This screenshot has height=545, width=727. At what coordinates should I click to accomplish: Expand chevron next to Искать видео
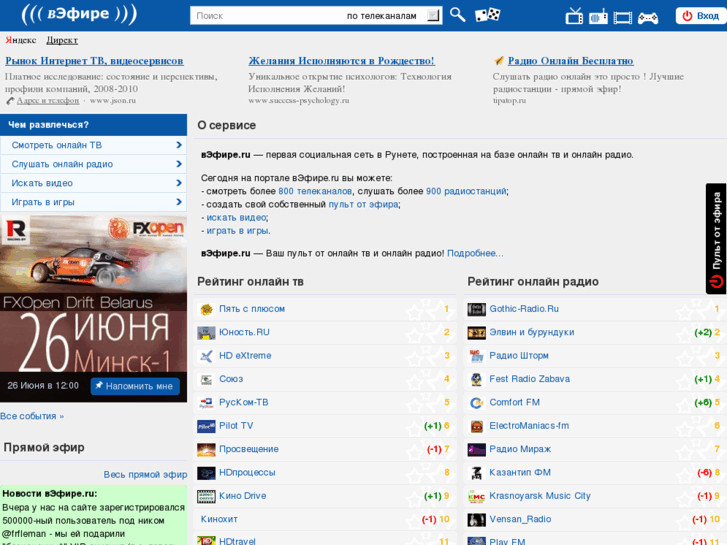179,183
